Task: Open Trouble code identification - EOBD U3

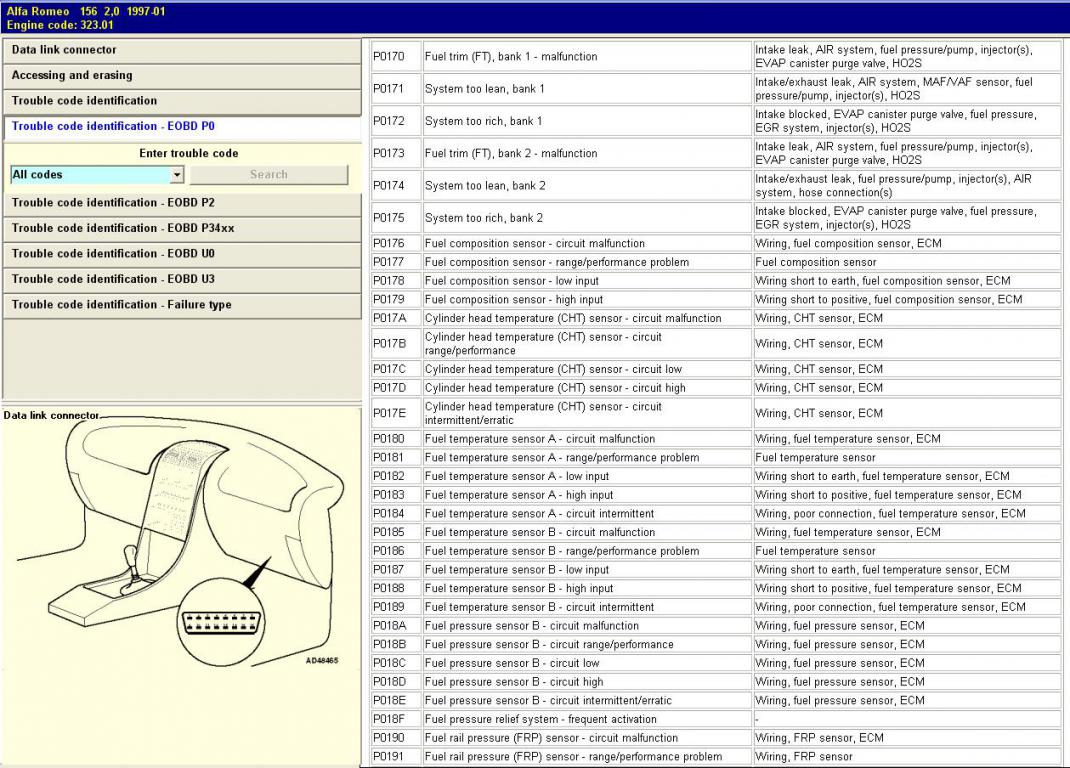Action: pos(181,280)
